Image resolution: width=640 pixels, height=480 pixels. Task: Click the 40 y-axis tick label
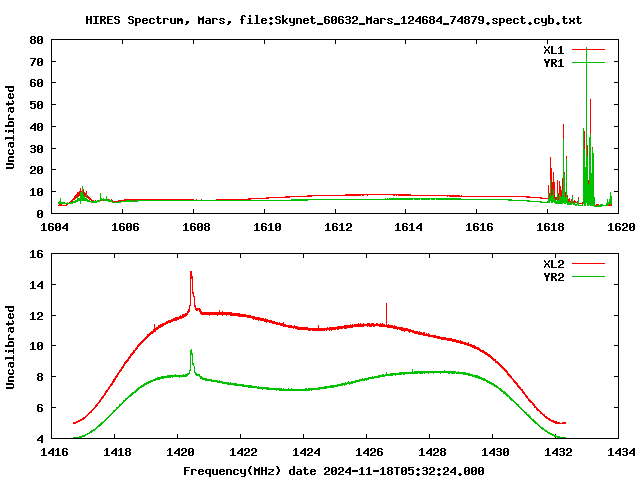point(36,127)
